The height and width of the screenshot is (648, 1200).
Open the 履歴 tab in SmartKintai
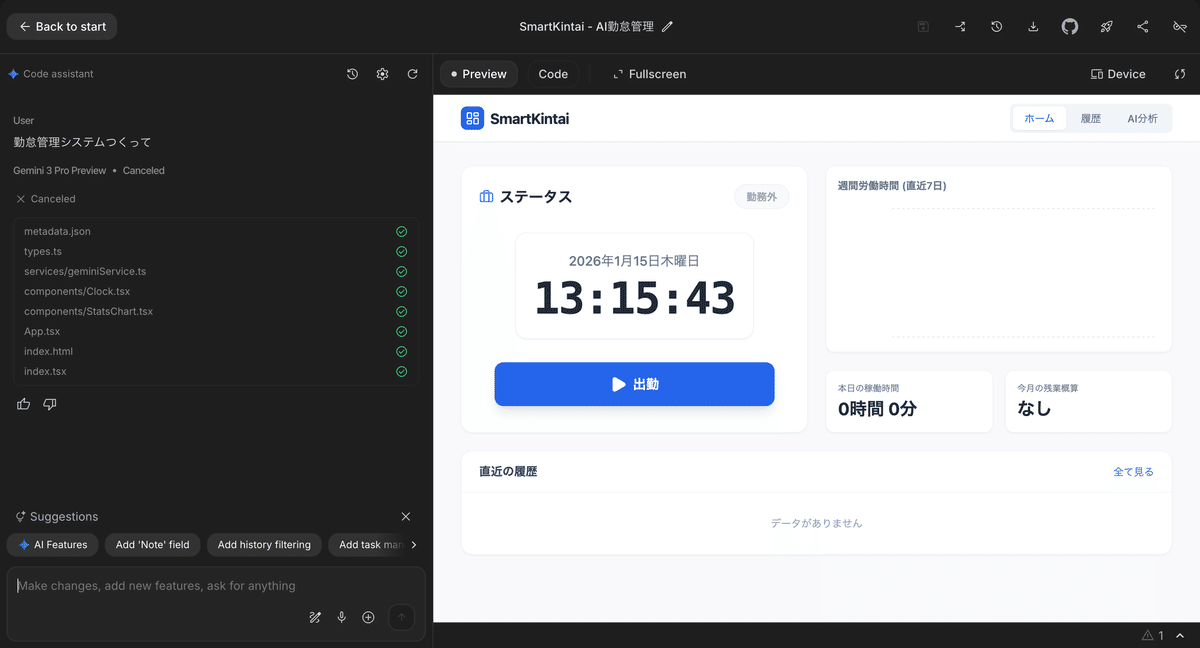(1090, 118)
